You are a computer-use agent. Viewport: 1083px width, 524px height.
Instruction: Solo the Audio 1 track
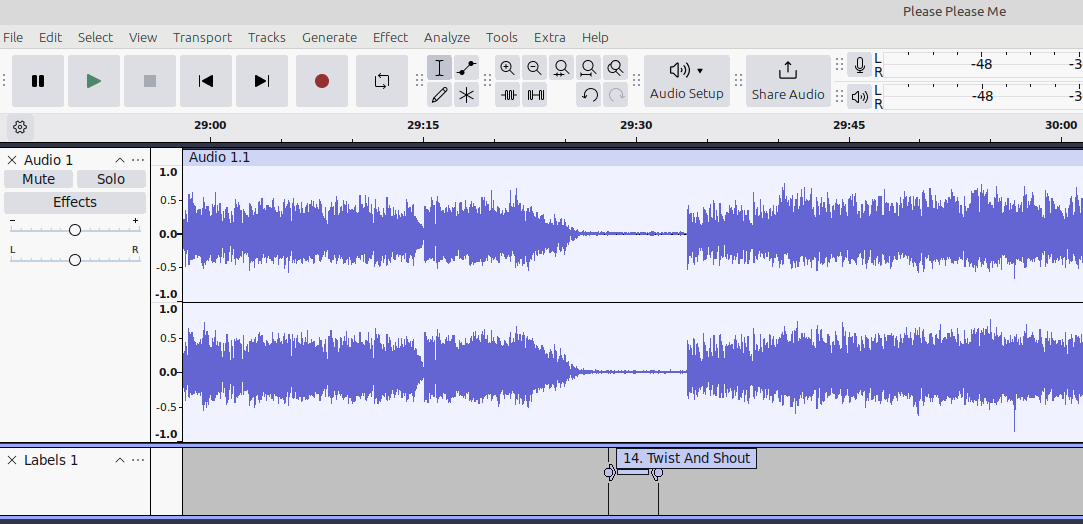tap(111, 179)
